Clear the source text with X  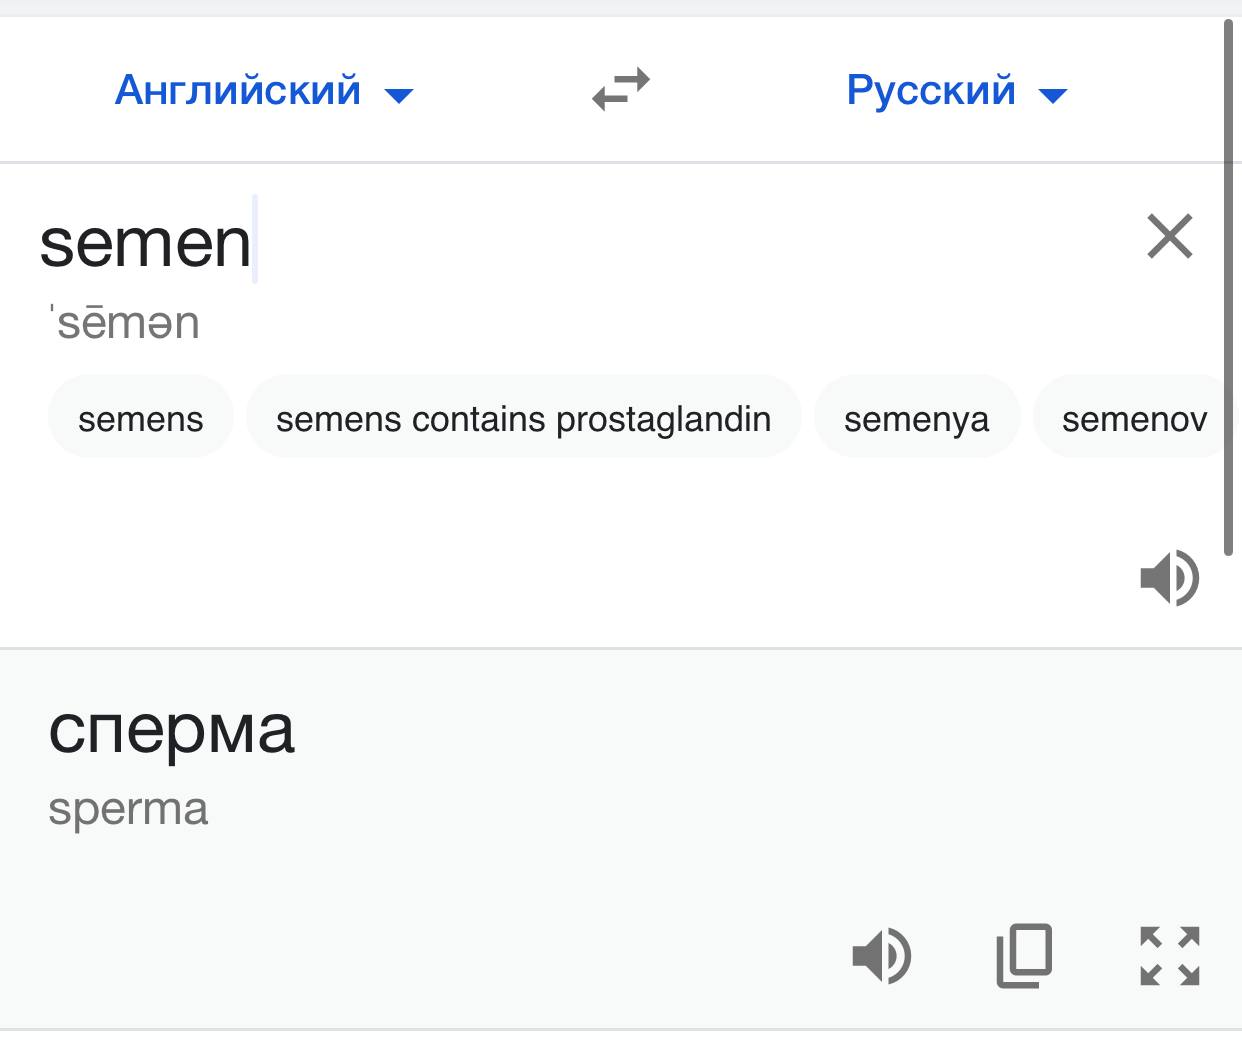(x=1170, y=236)
